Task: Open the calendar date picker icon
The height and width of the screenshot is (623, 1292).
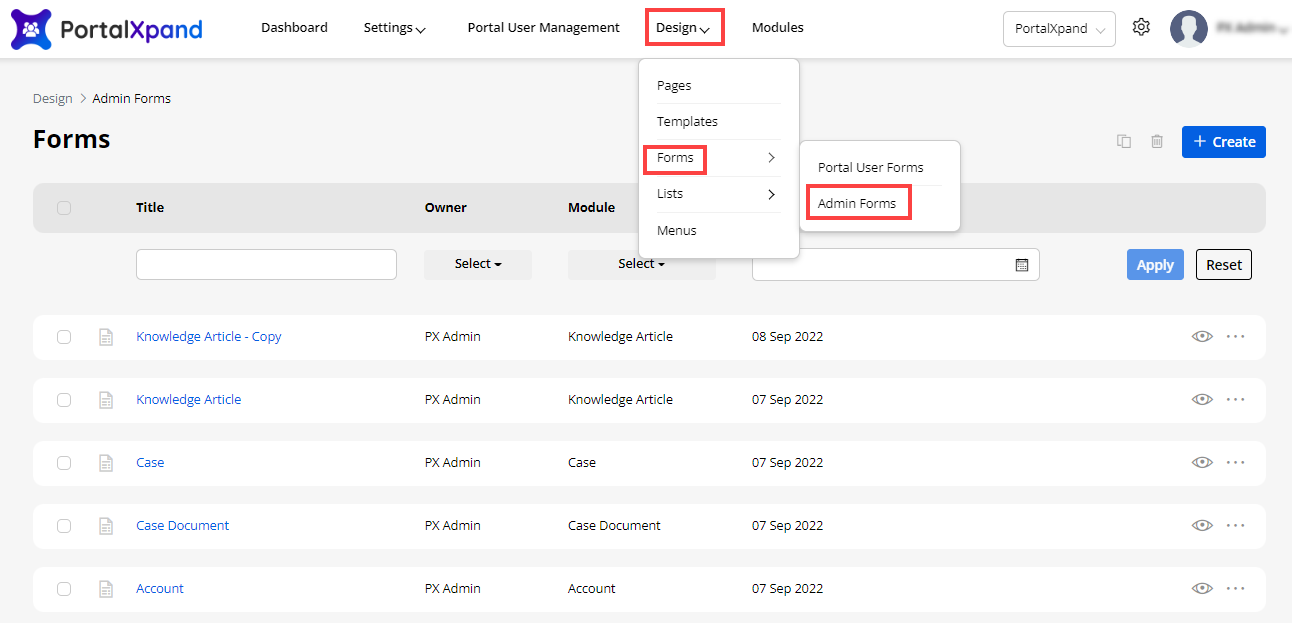Action: tap(1022, 265)
